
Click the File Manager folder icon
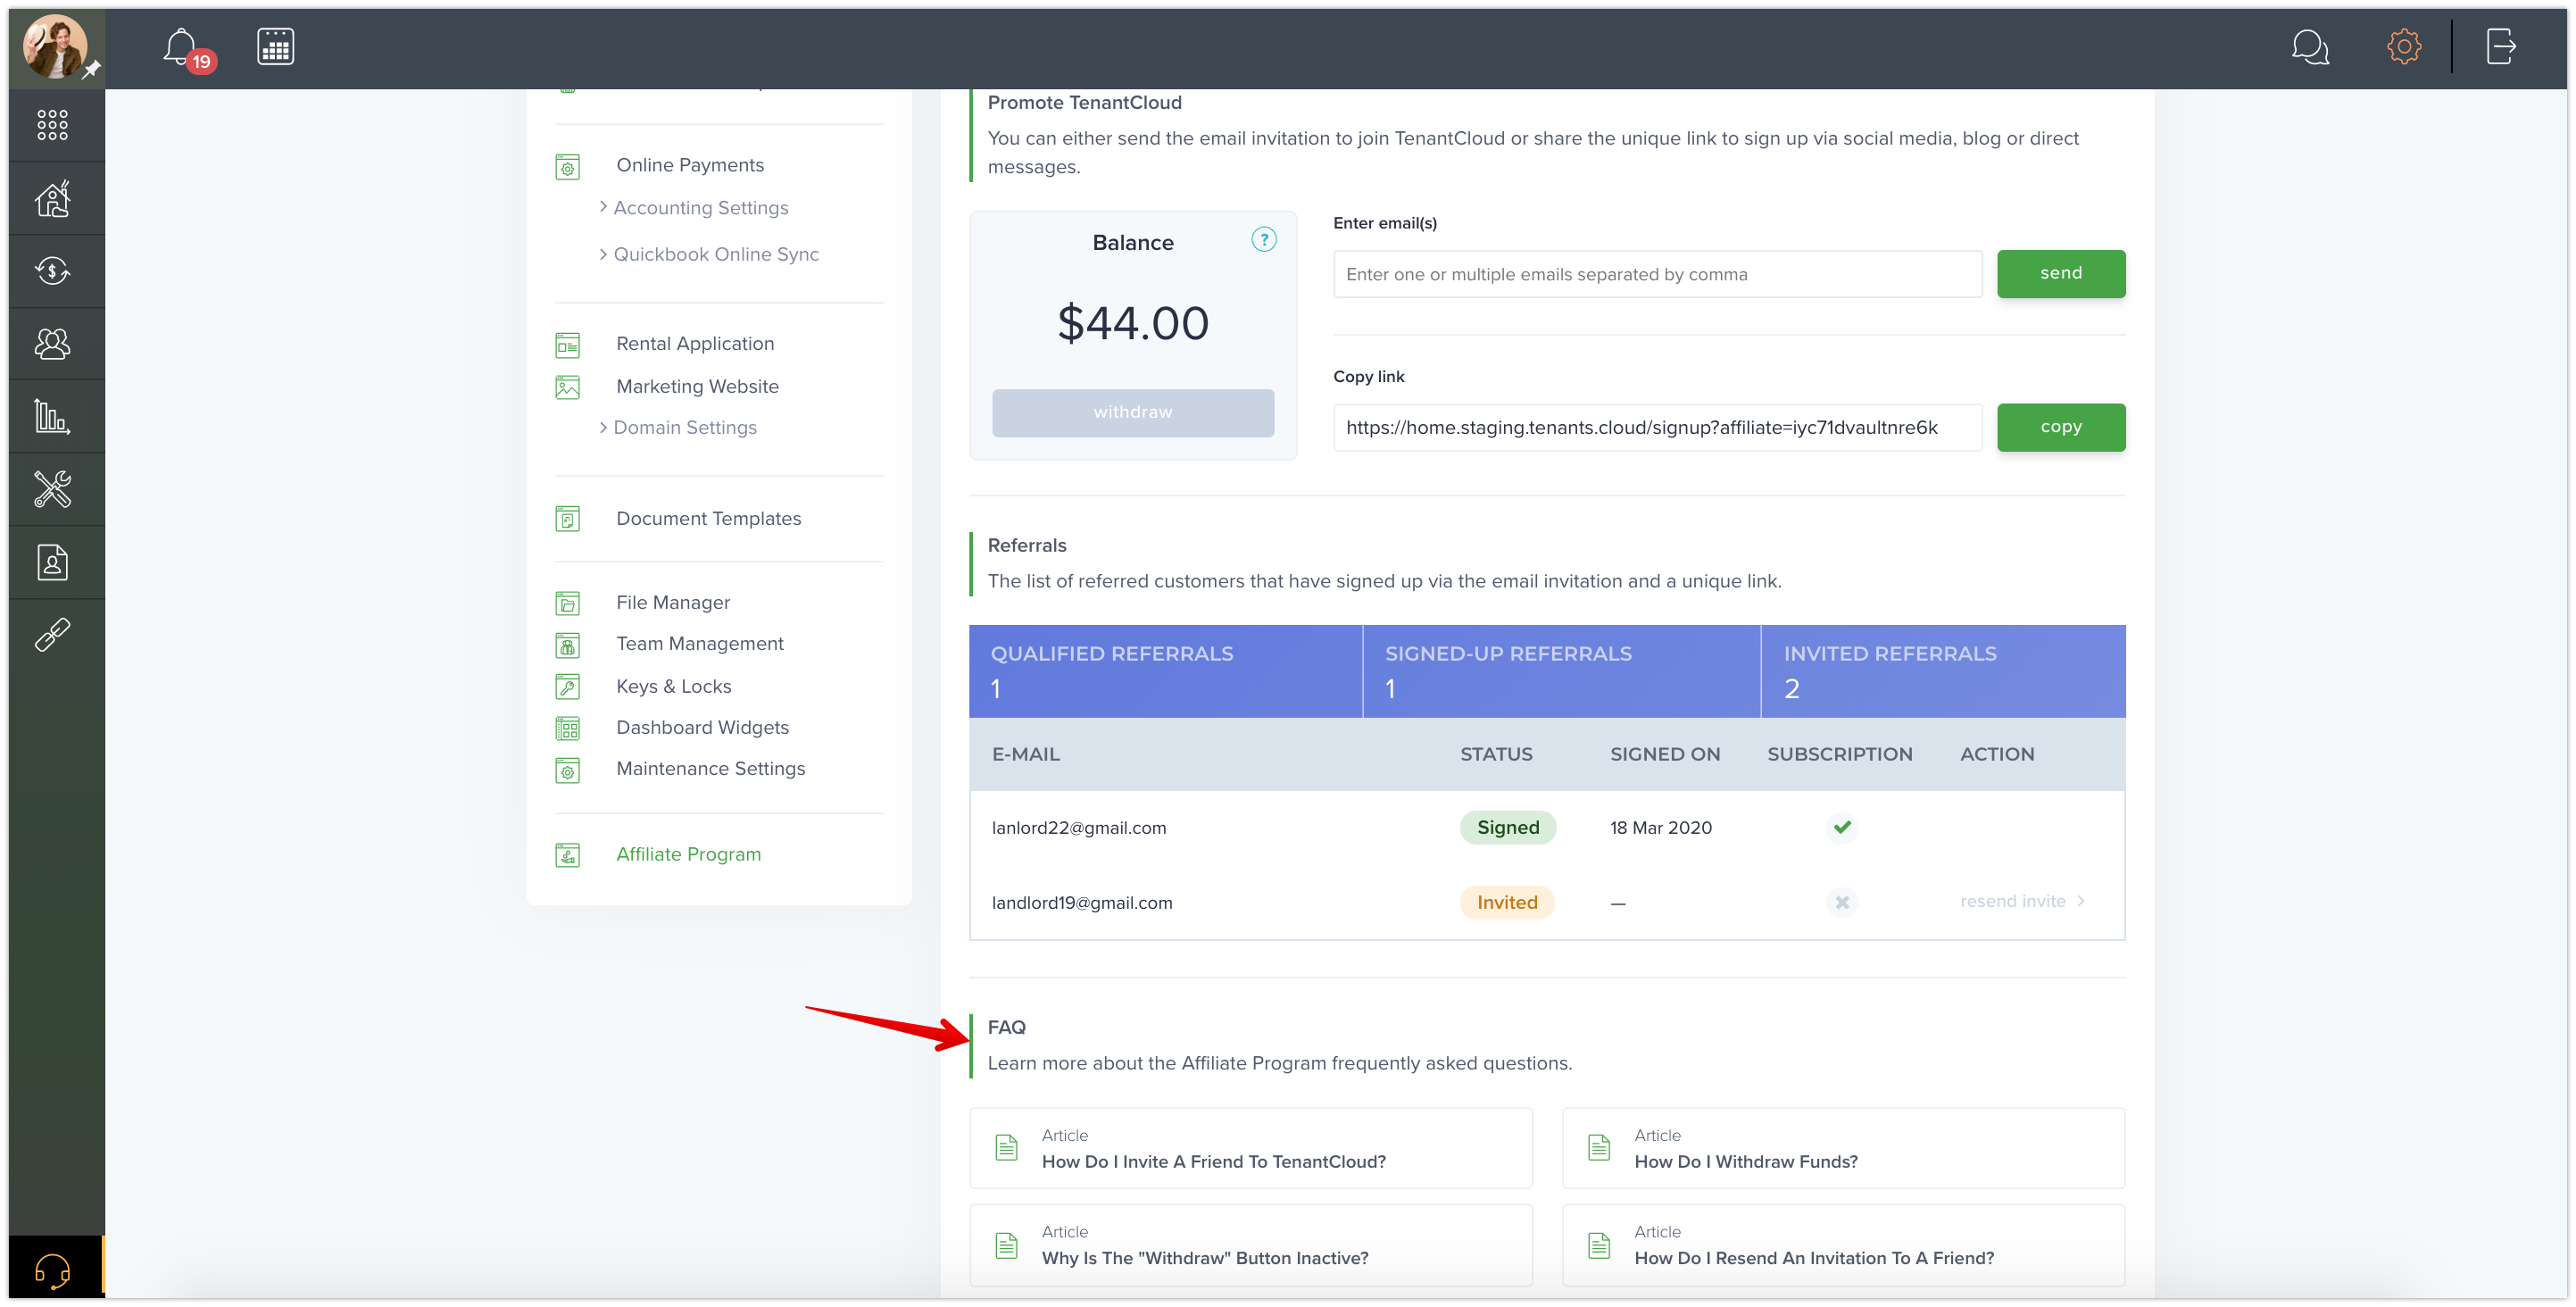567,603
